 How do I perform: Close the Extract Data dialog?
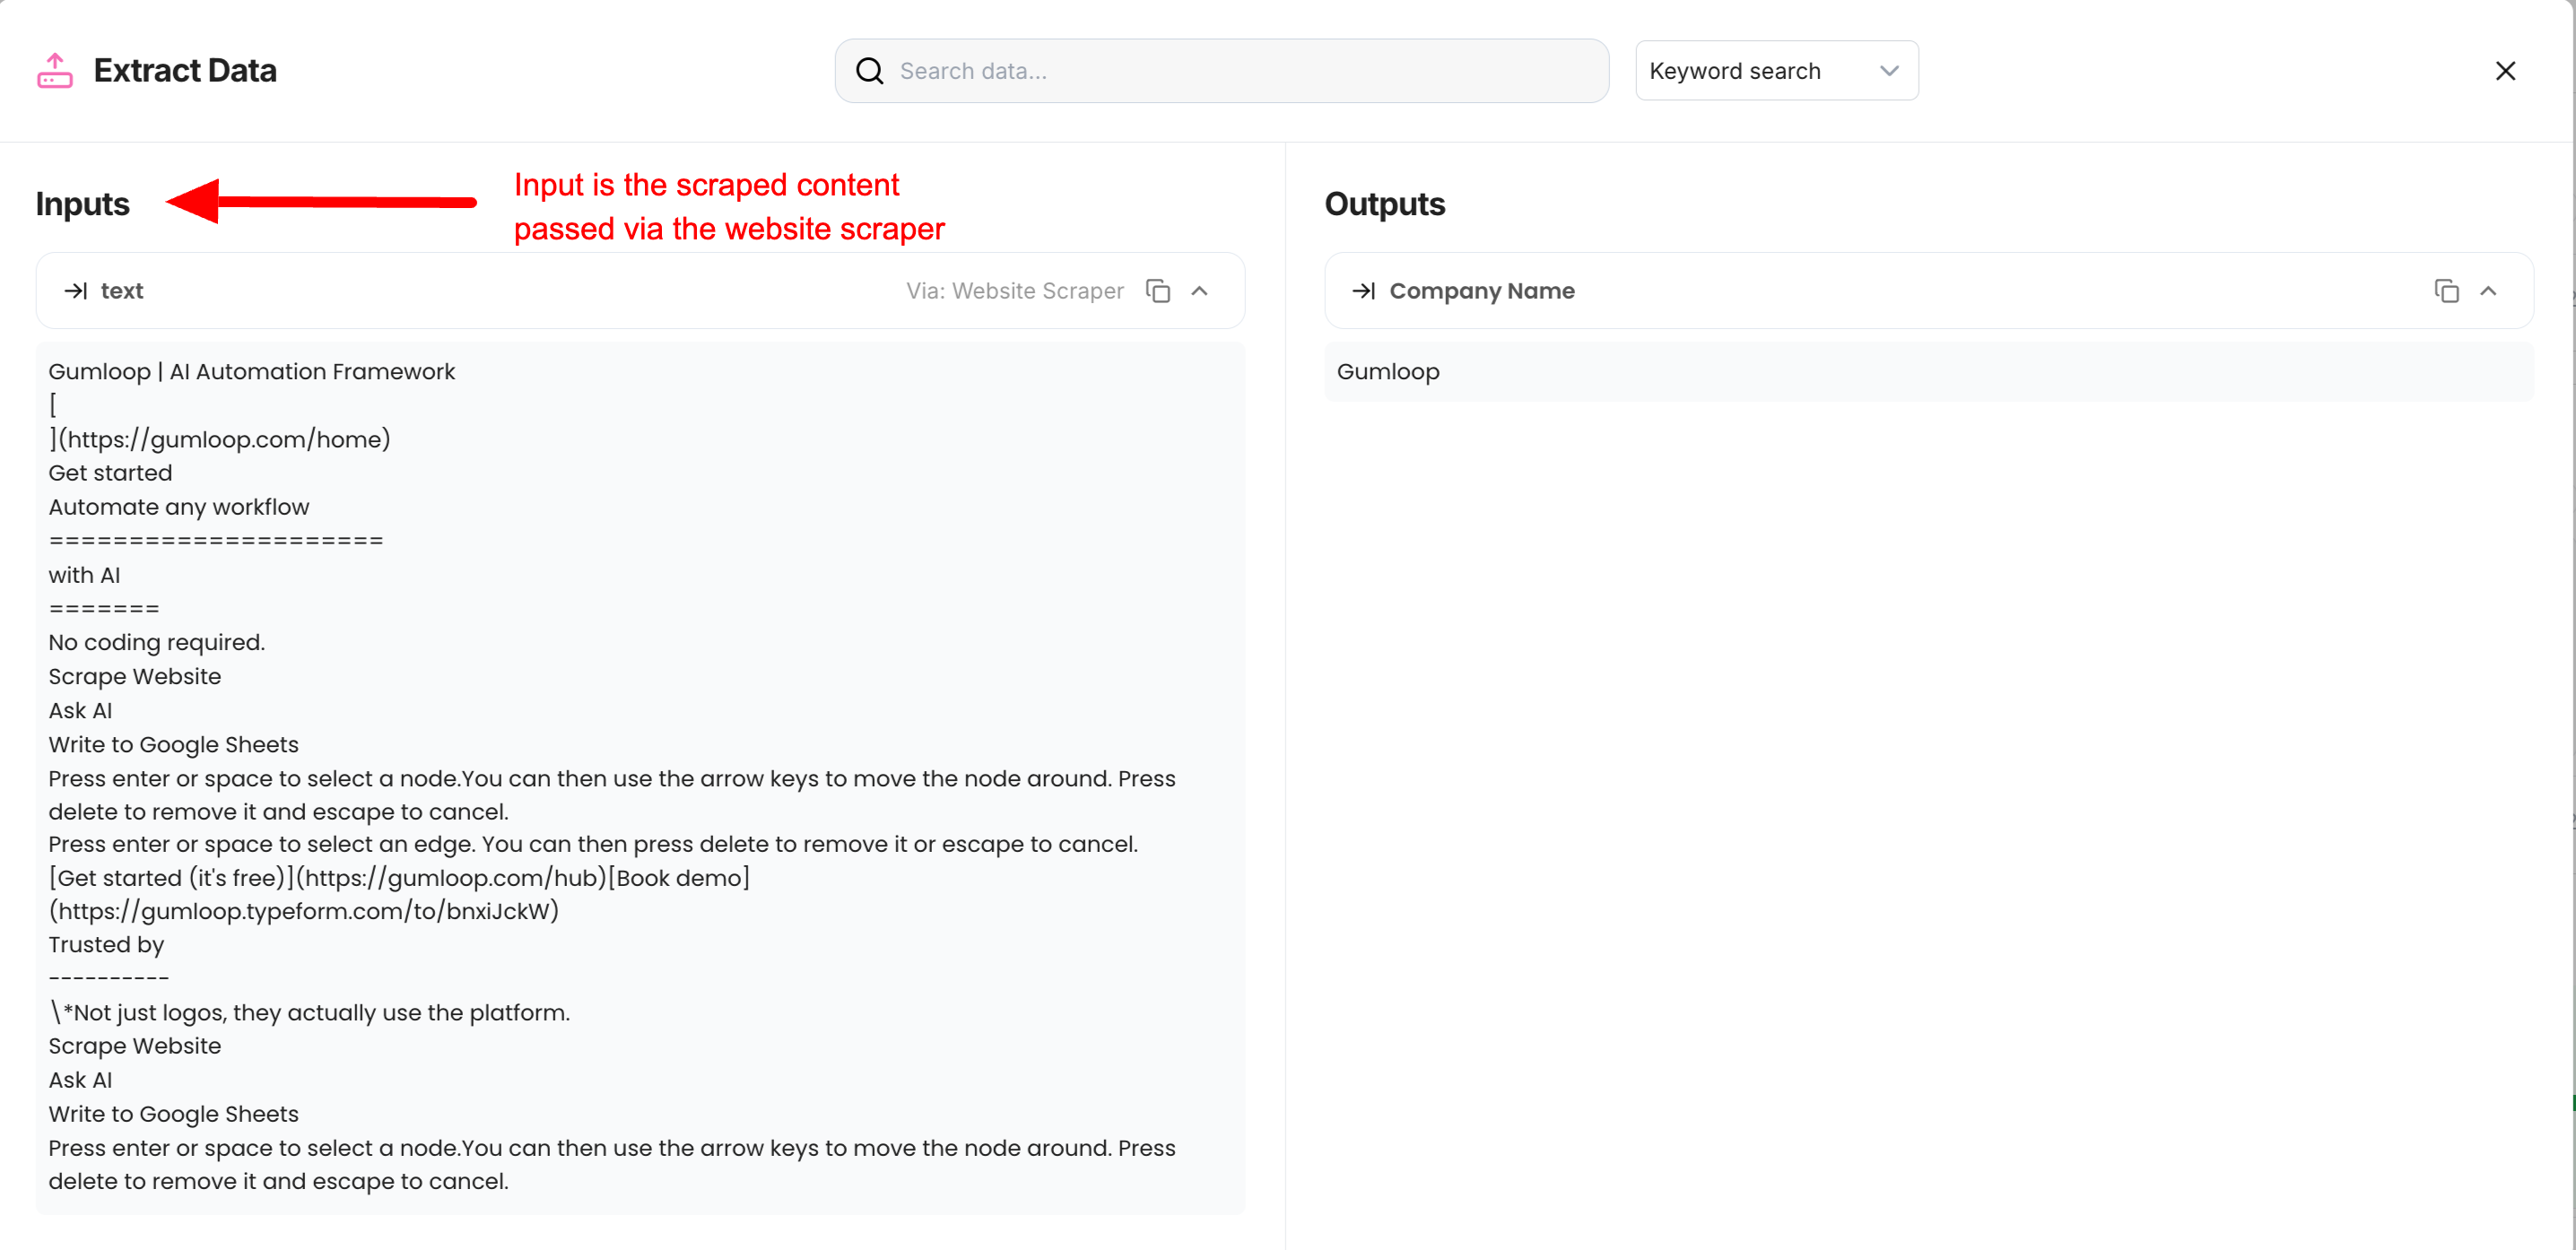point(2505,71)
